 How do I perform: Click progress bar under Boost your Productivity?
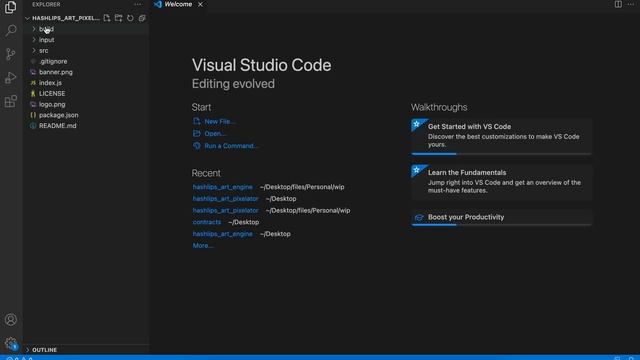(x=502, y=225)
